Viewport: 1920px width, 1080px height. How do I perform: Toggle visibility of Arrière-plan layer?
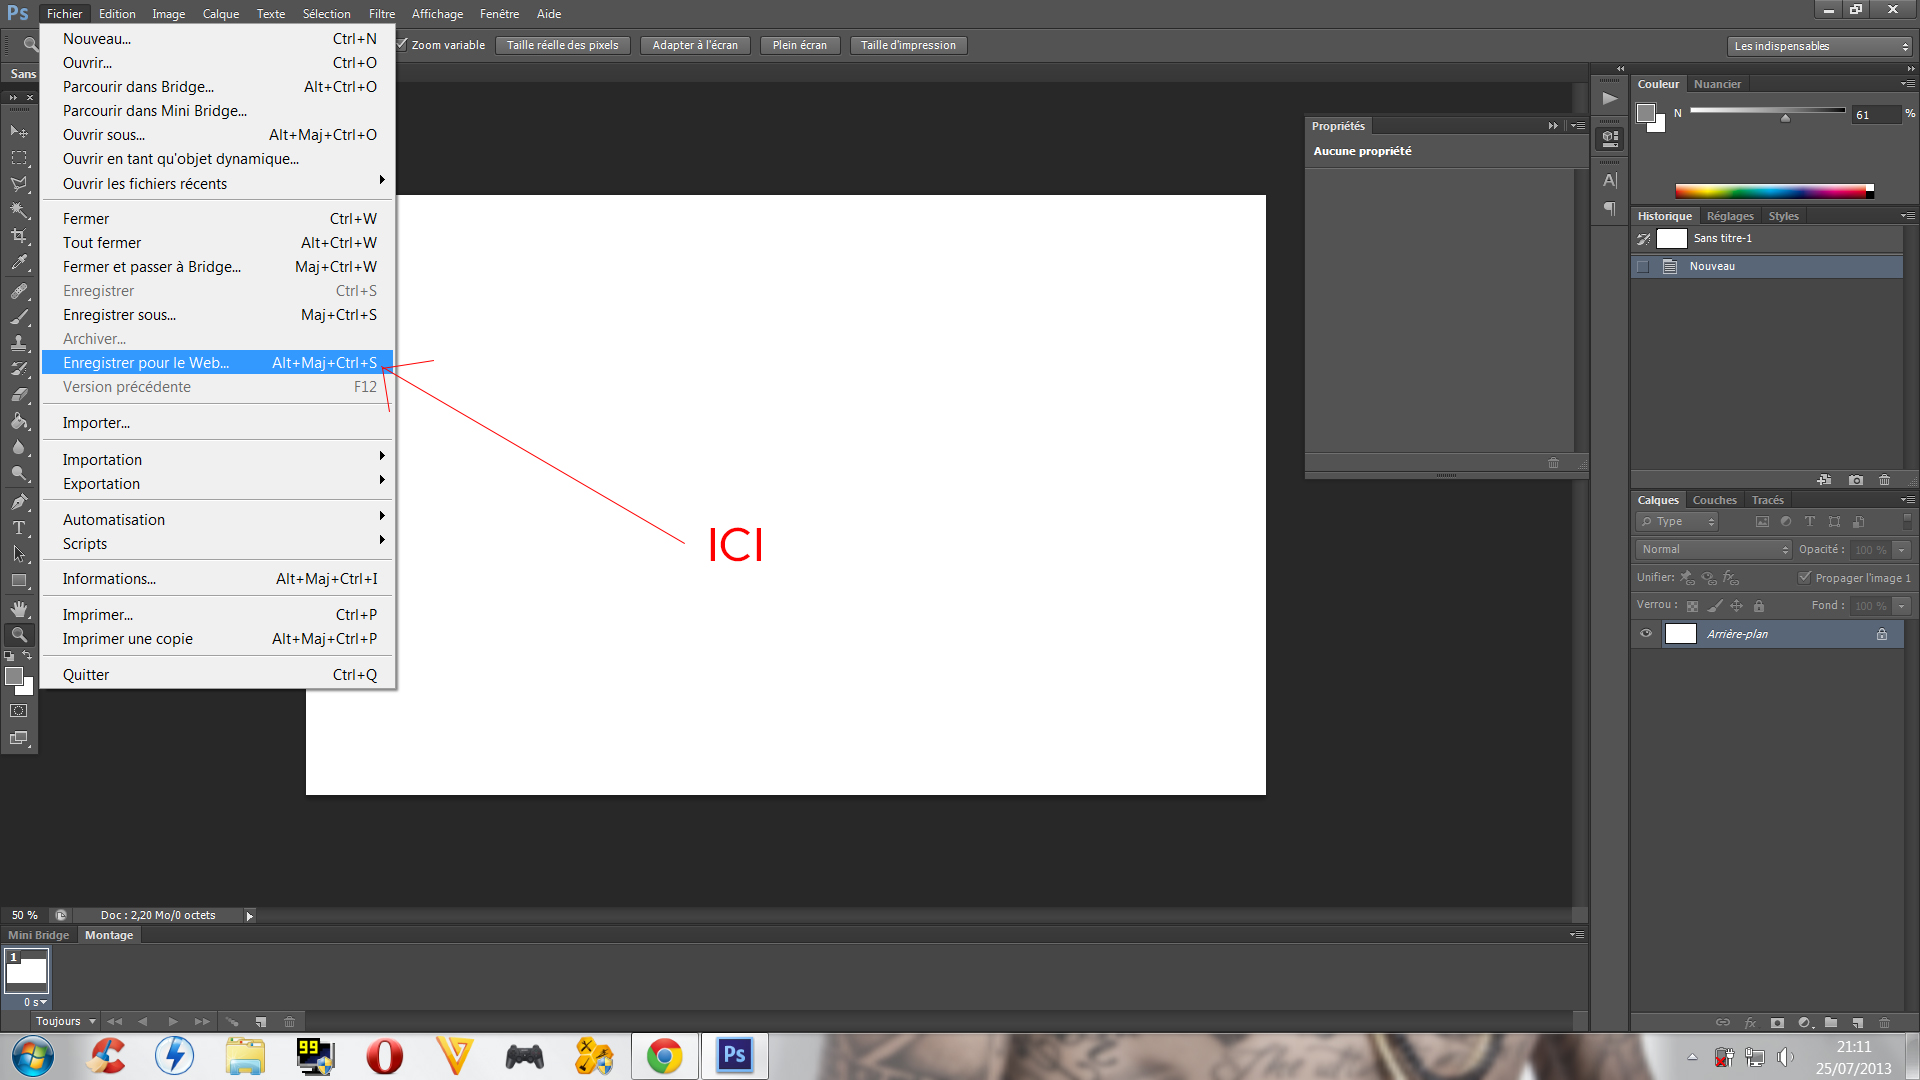coord(1644,634)
